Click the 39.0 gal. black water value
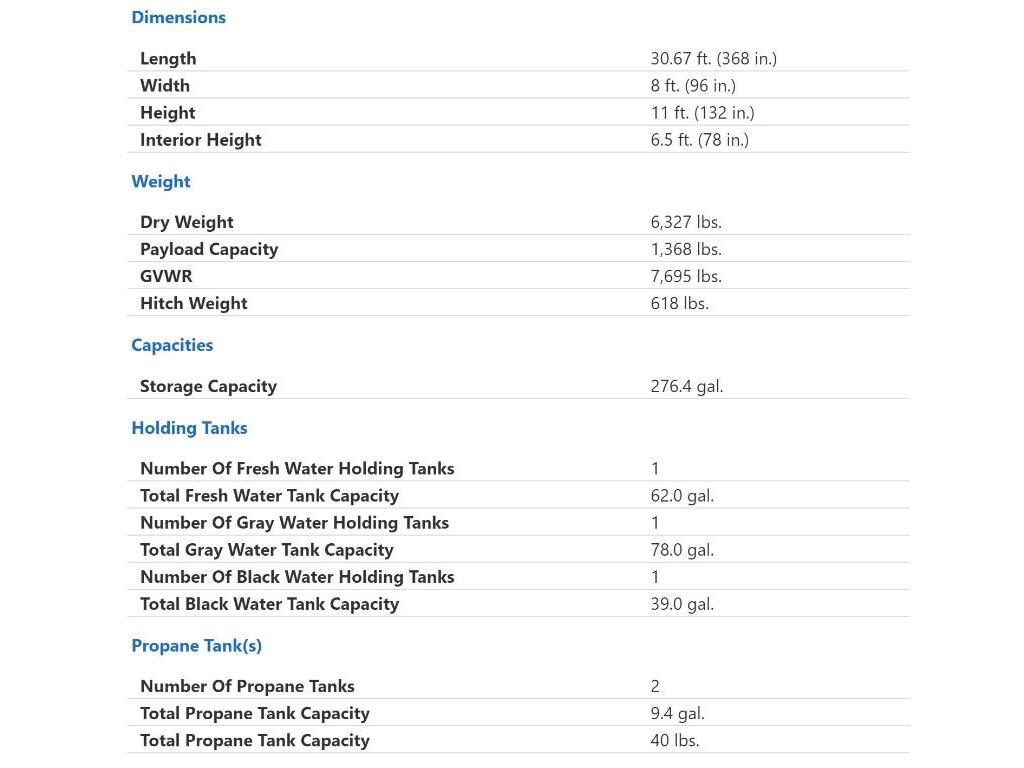Screen dimensions: 1024x768 pos(682,604)
